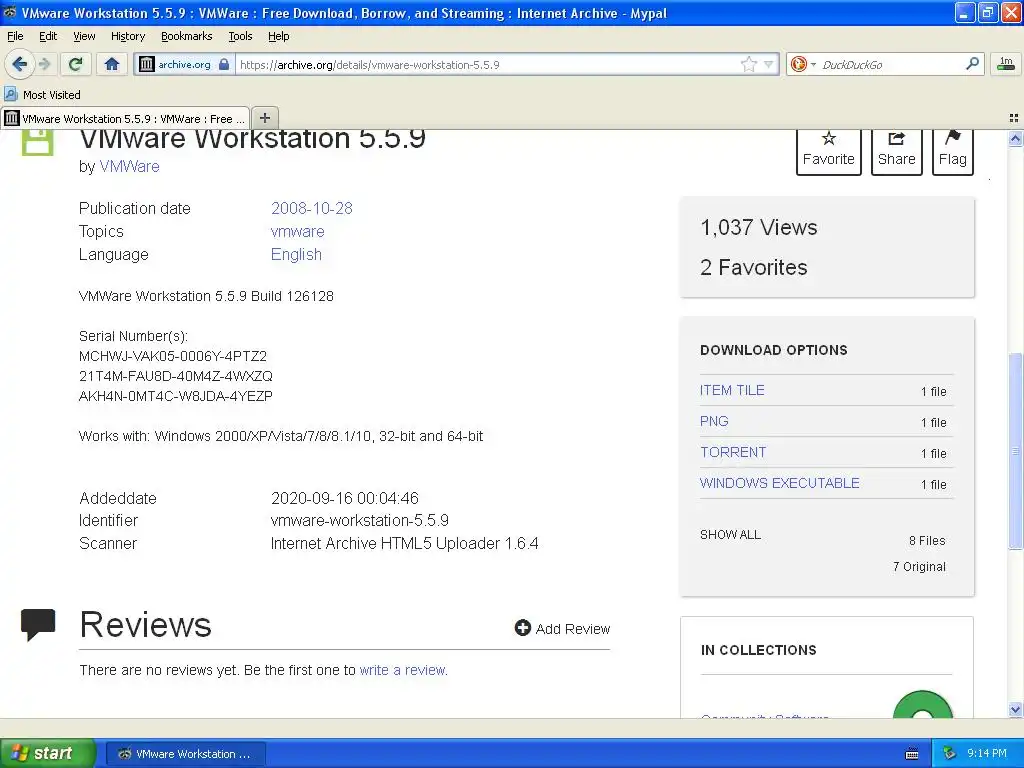Click the identifier vmware-workstation-5.5.9 value
This screenshot has width=1024, height=768.
[359, 520]
